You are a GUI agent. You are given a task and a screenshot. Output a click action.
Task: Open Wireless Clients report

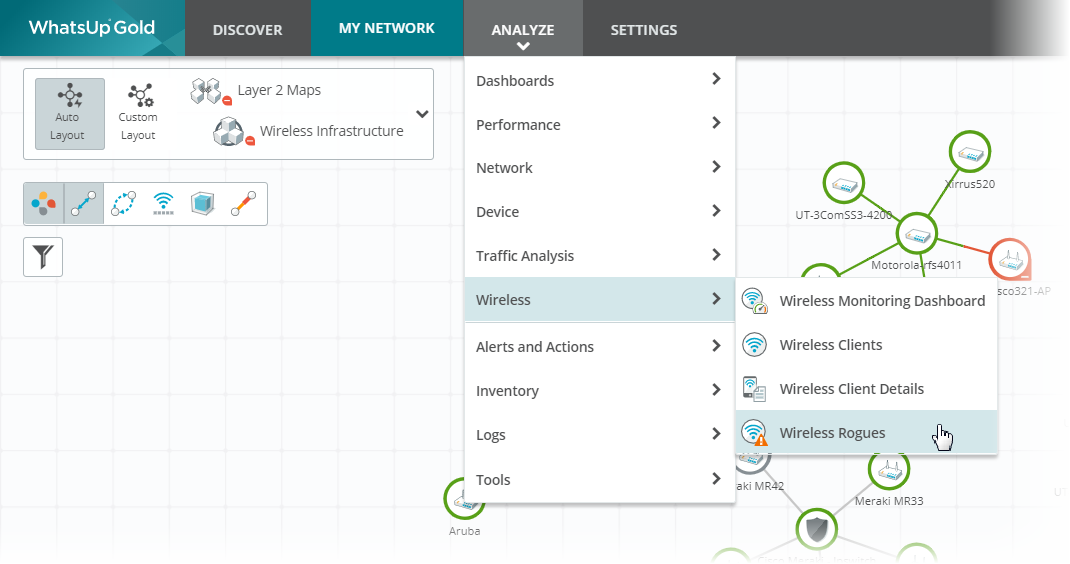[x=866, y=345]
